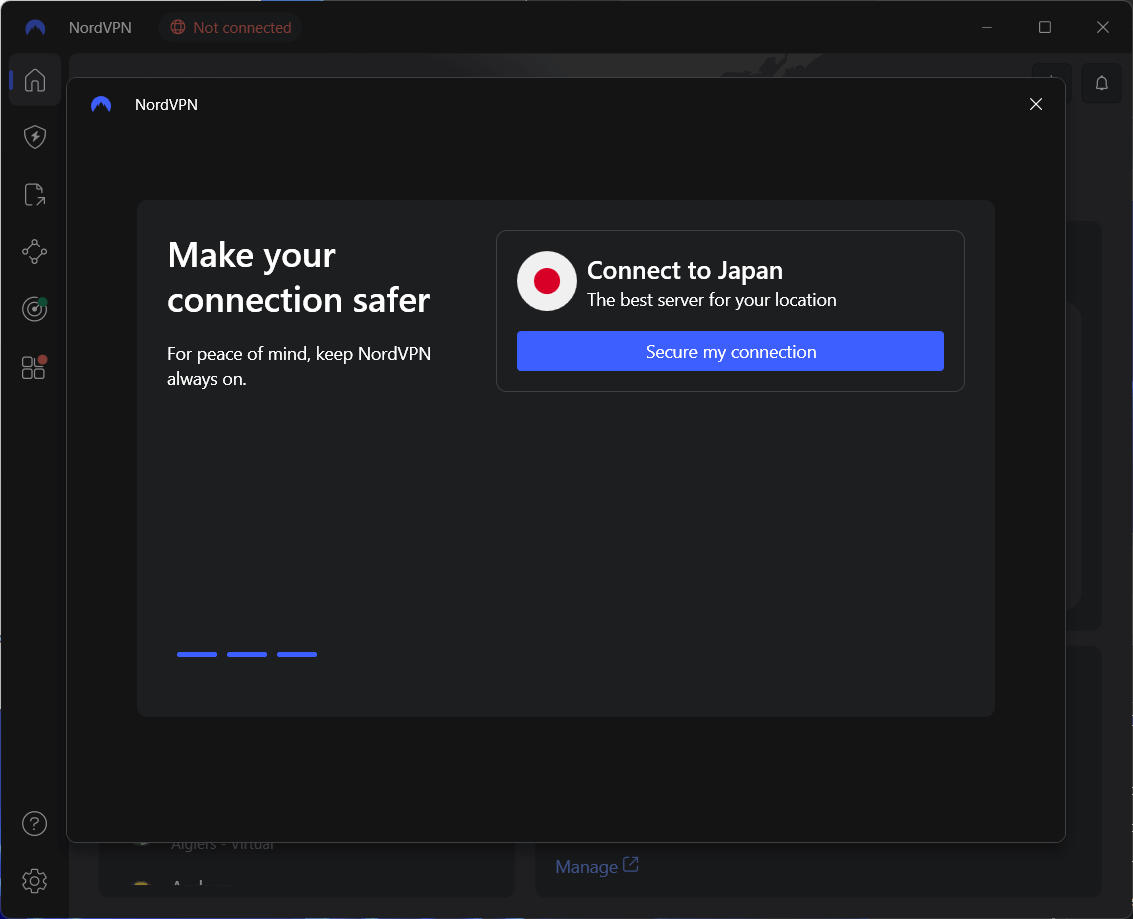
Task: Click the NordVPN logo in the dialog header
Action: click(x=101, y=104)
